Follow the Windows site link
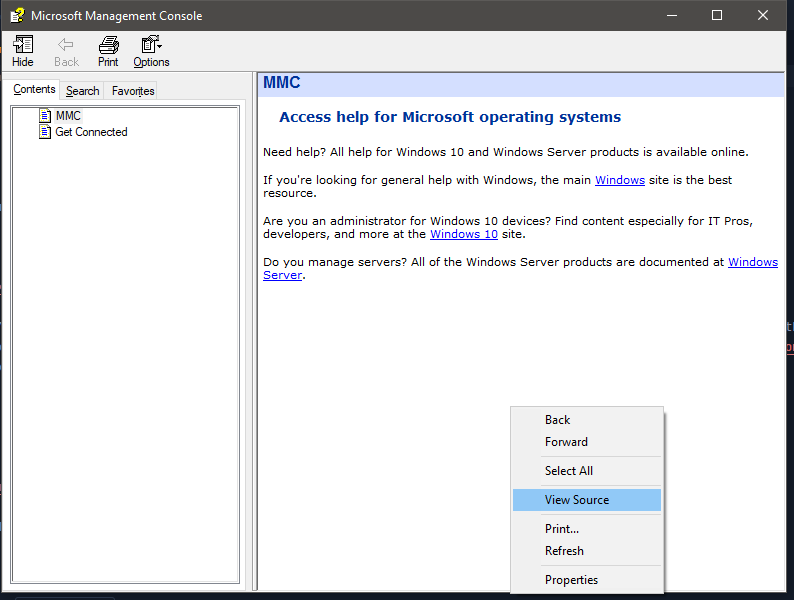 tap(620, 180)
